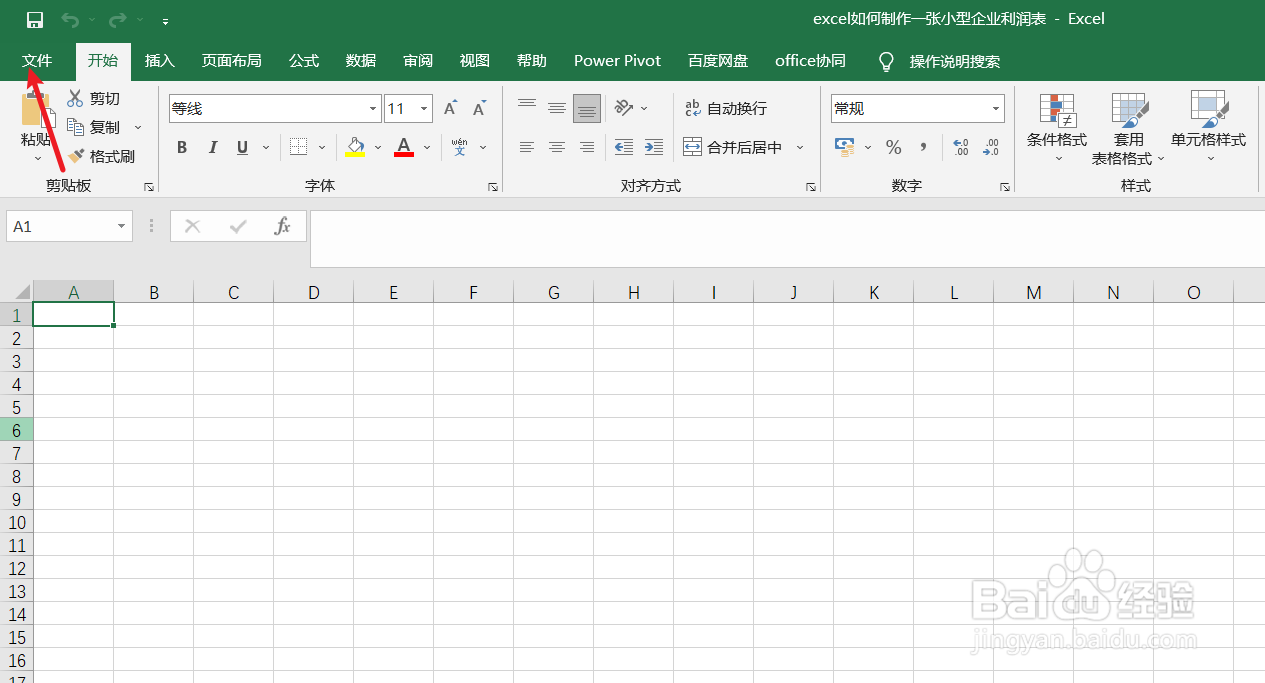
Task: Click the fx insert function icon
Action: point(282,226)
